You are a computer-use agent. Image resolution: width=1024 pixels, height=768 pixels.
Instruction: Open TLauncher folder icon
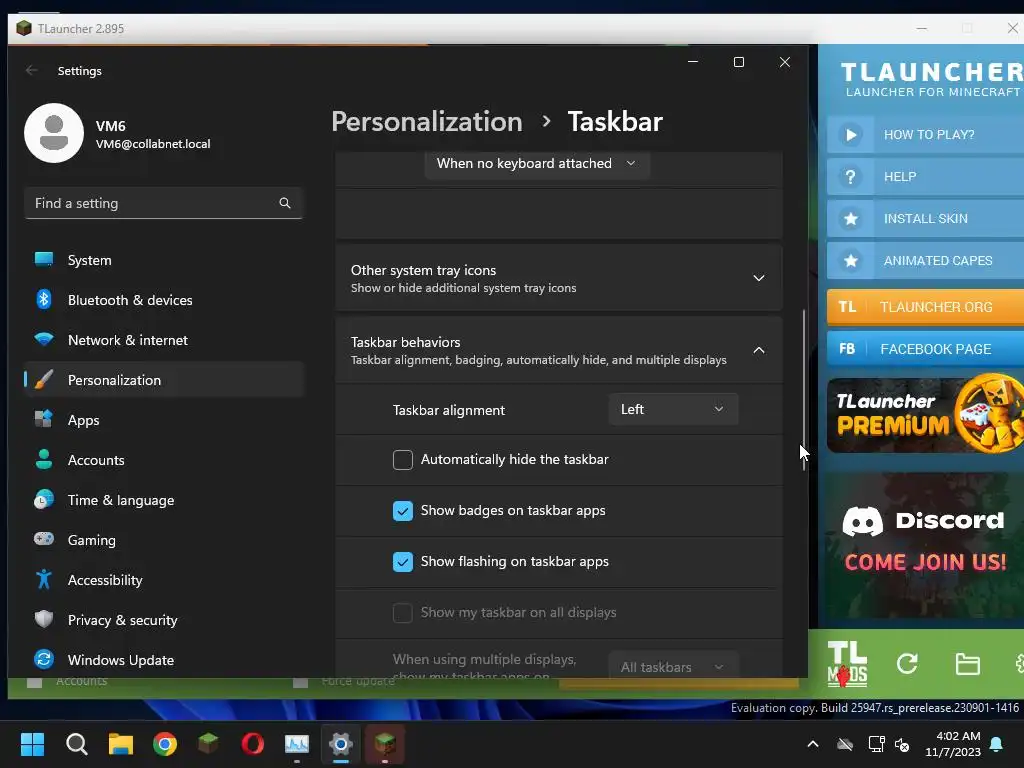click(x=967, y=664)
